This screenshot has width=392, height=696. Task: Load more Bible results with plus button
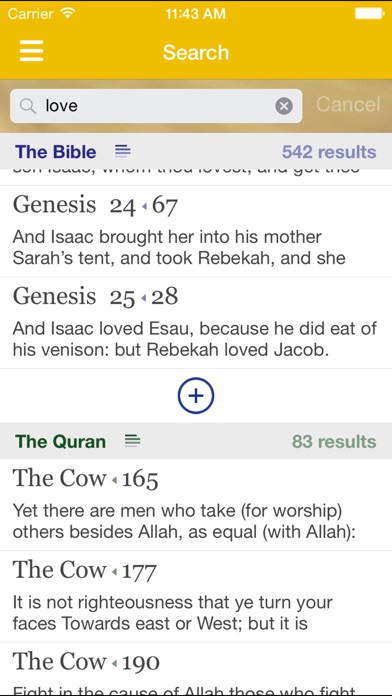(x=196, y=396)
